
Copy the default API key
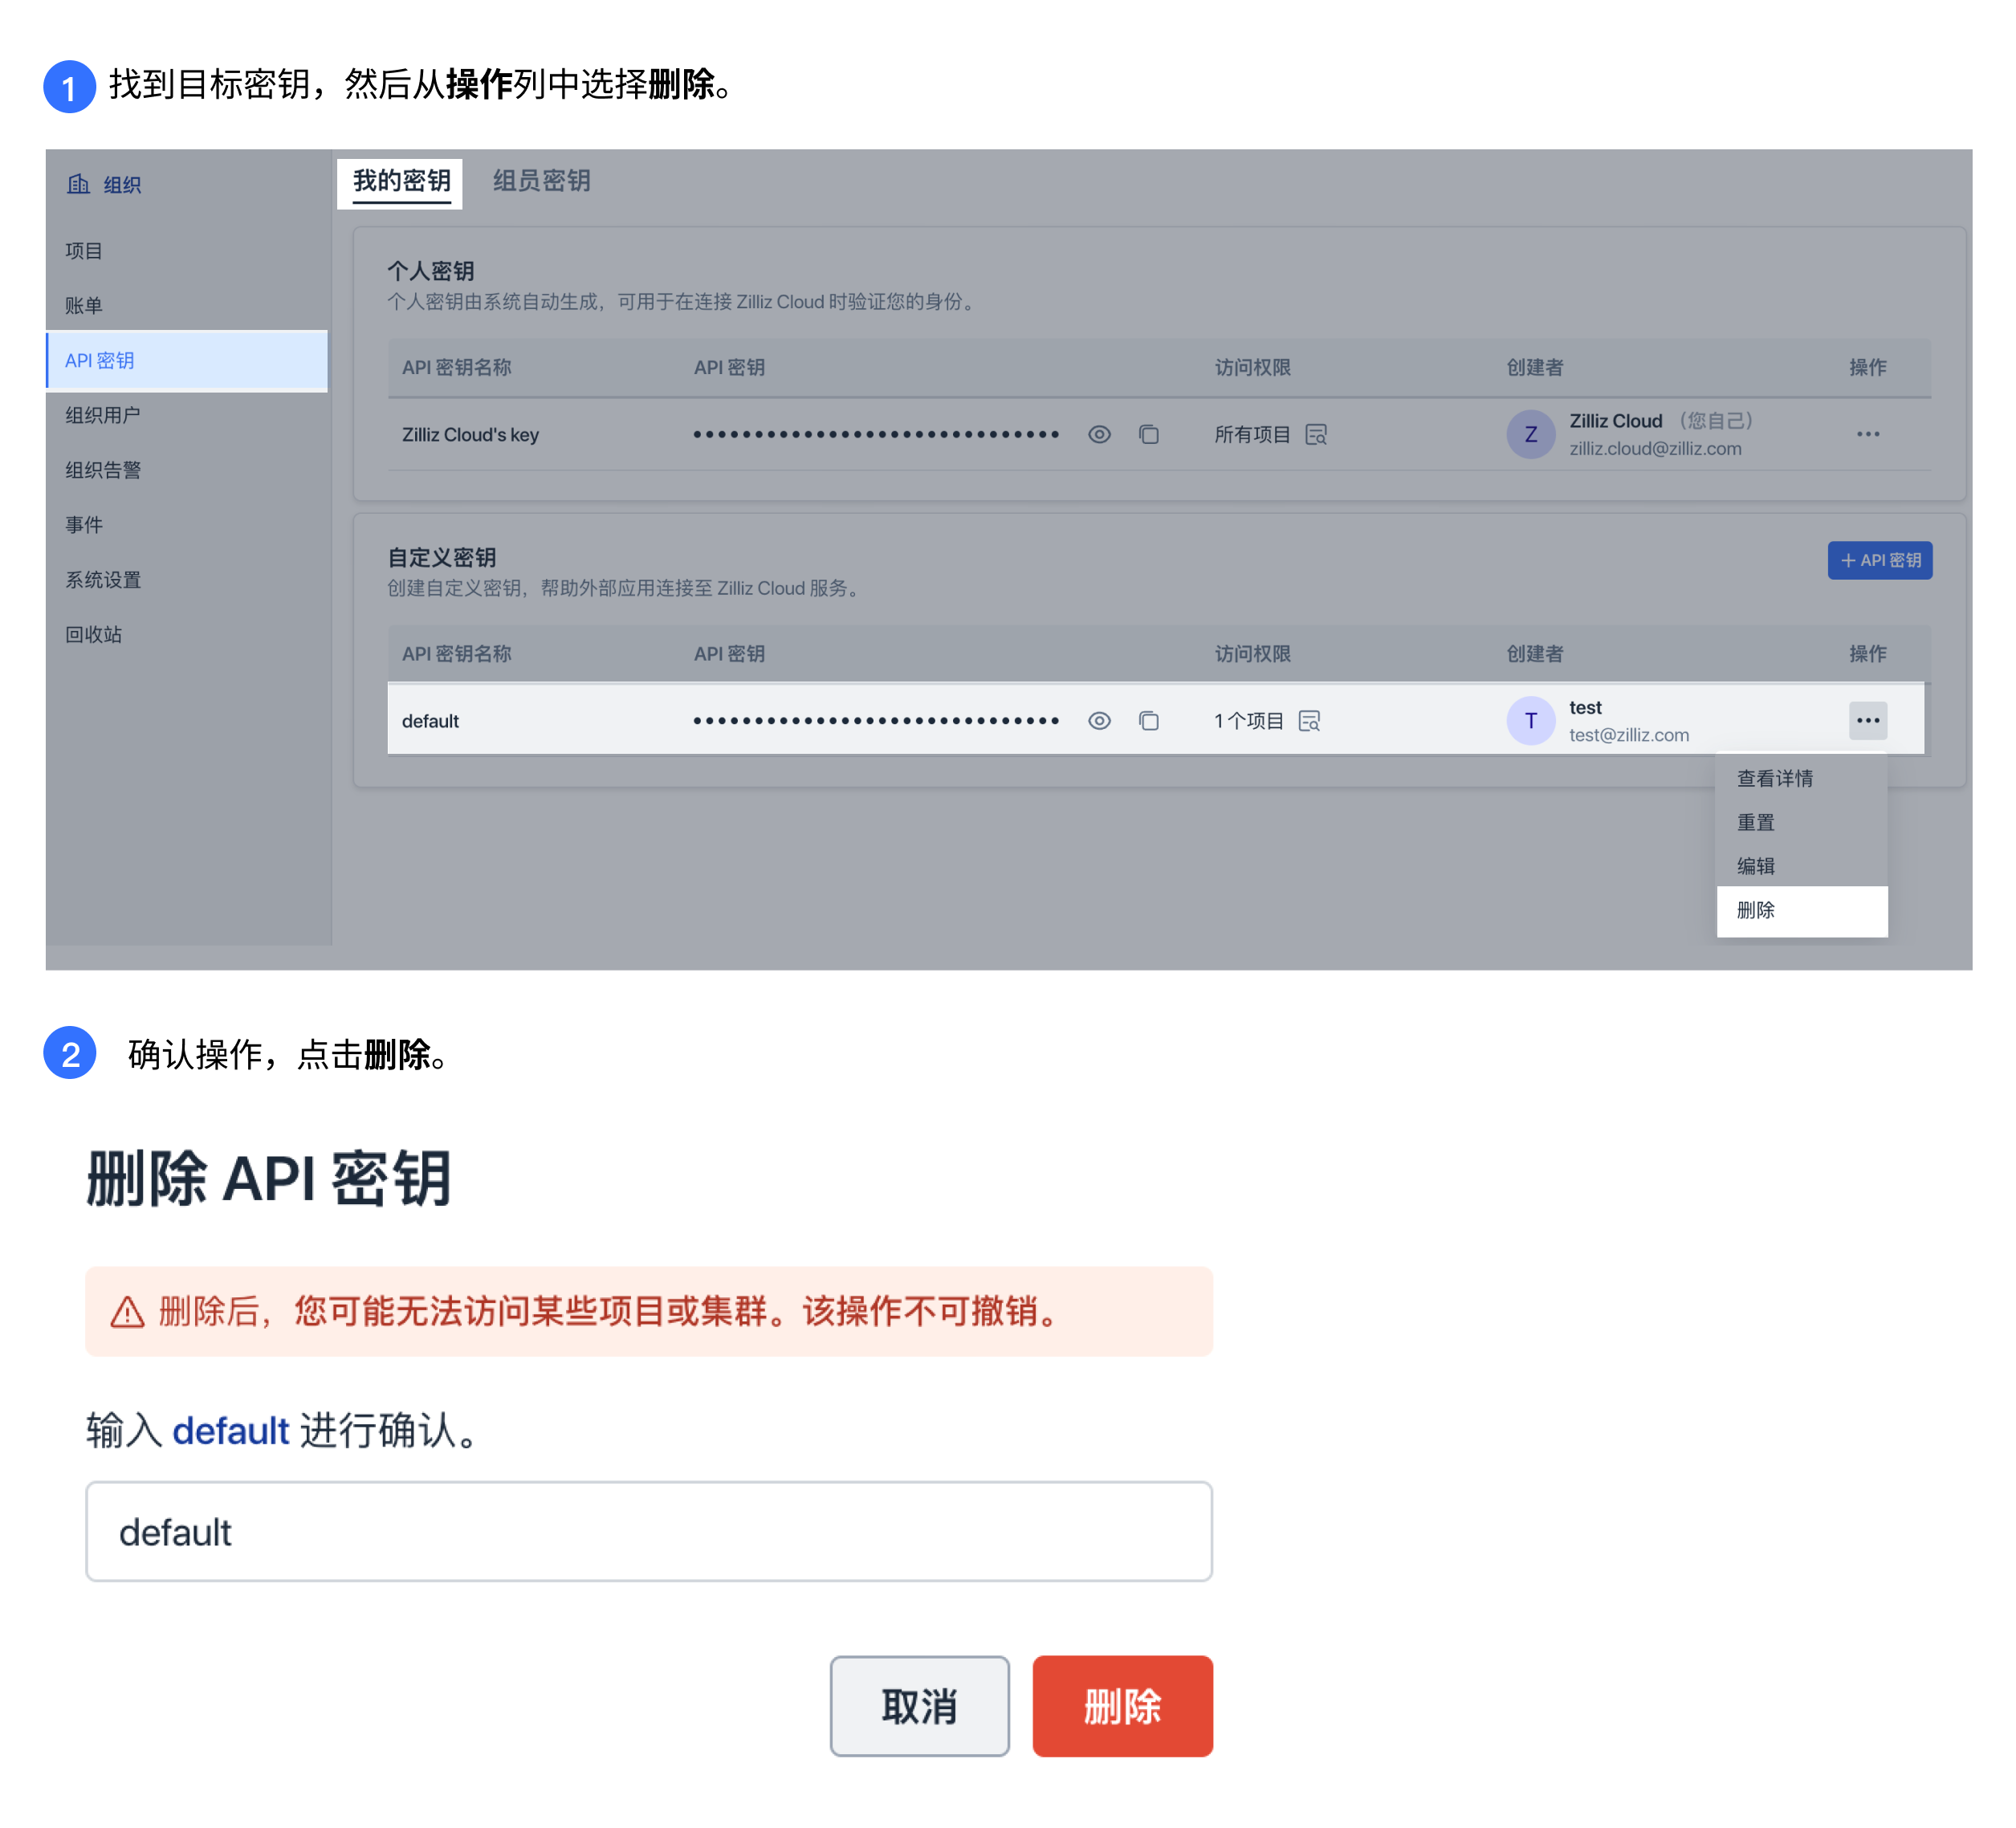pyautogui.click(x=1149, y=720)
